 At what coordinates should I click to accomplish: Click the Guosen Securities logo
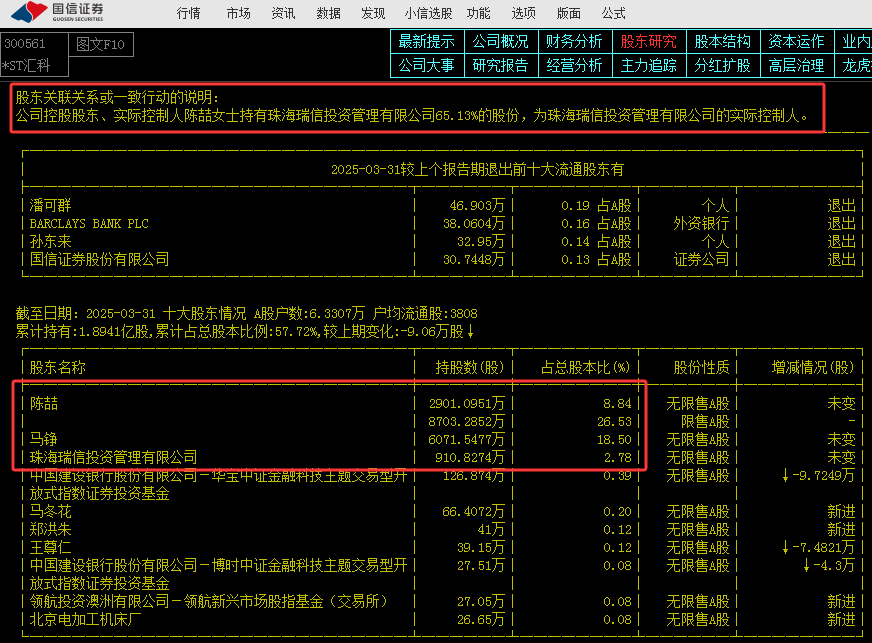click(58, 12)
